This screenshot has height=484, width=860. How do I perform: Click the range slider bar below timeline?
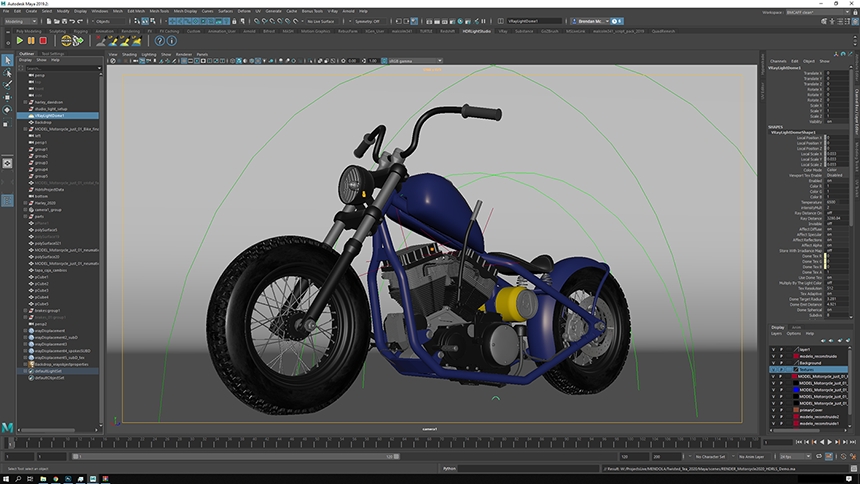coord(236,457)
